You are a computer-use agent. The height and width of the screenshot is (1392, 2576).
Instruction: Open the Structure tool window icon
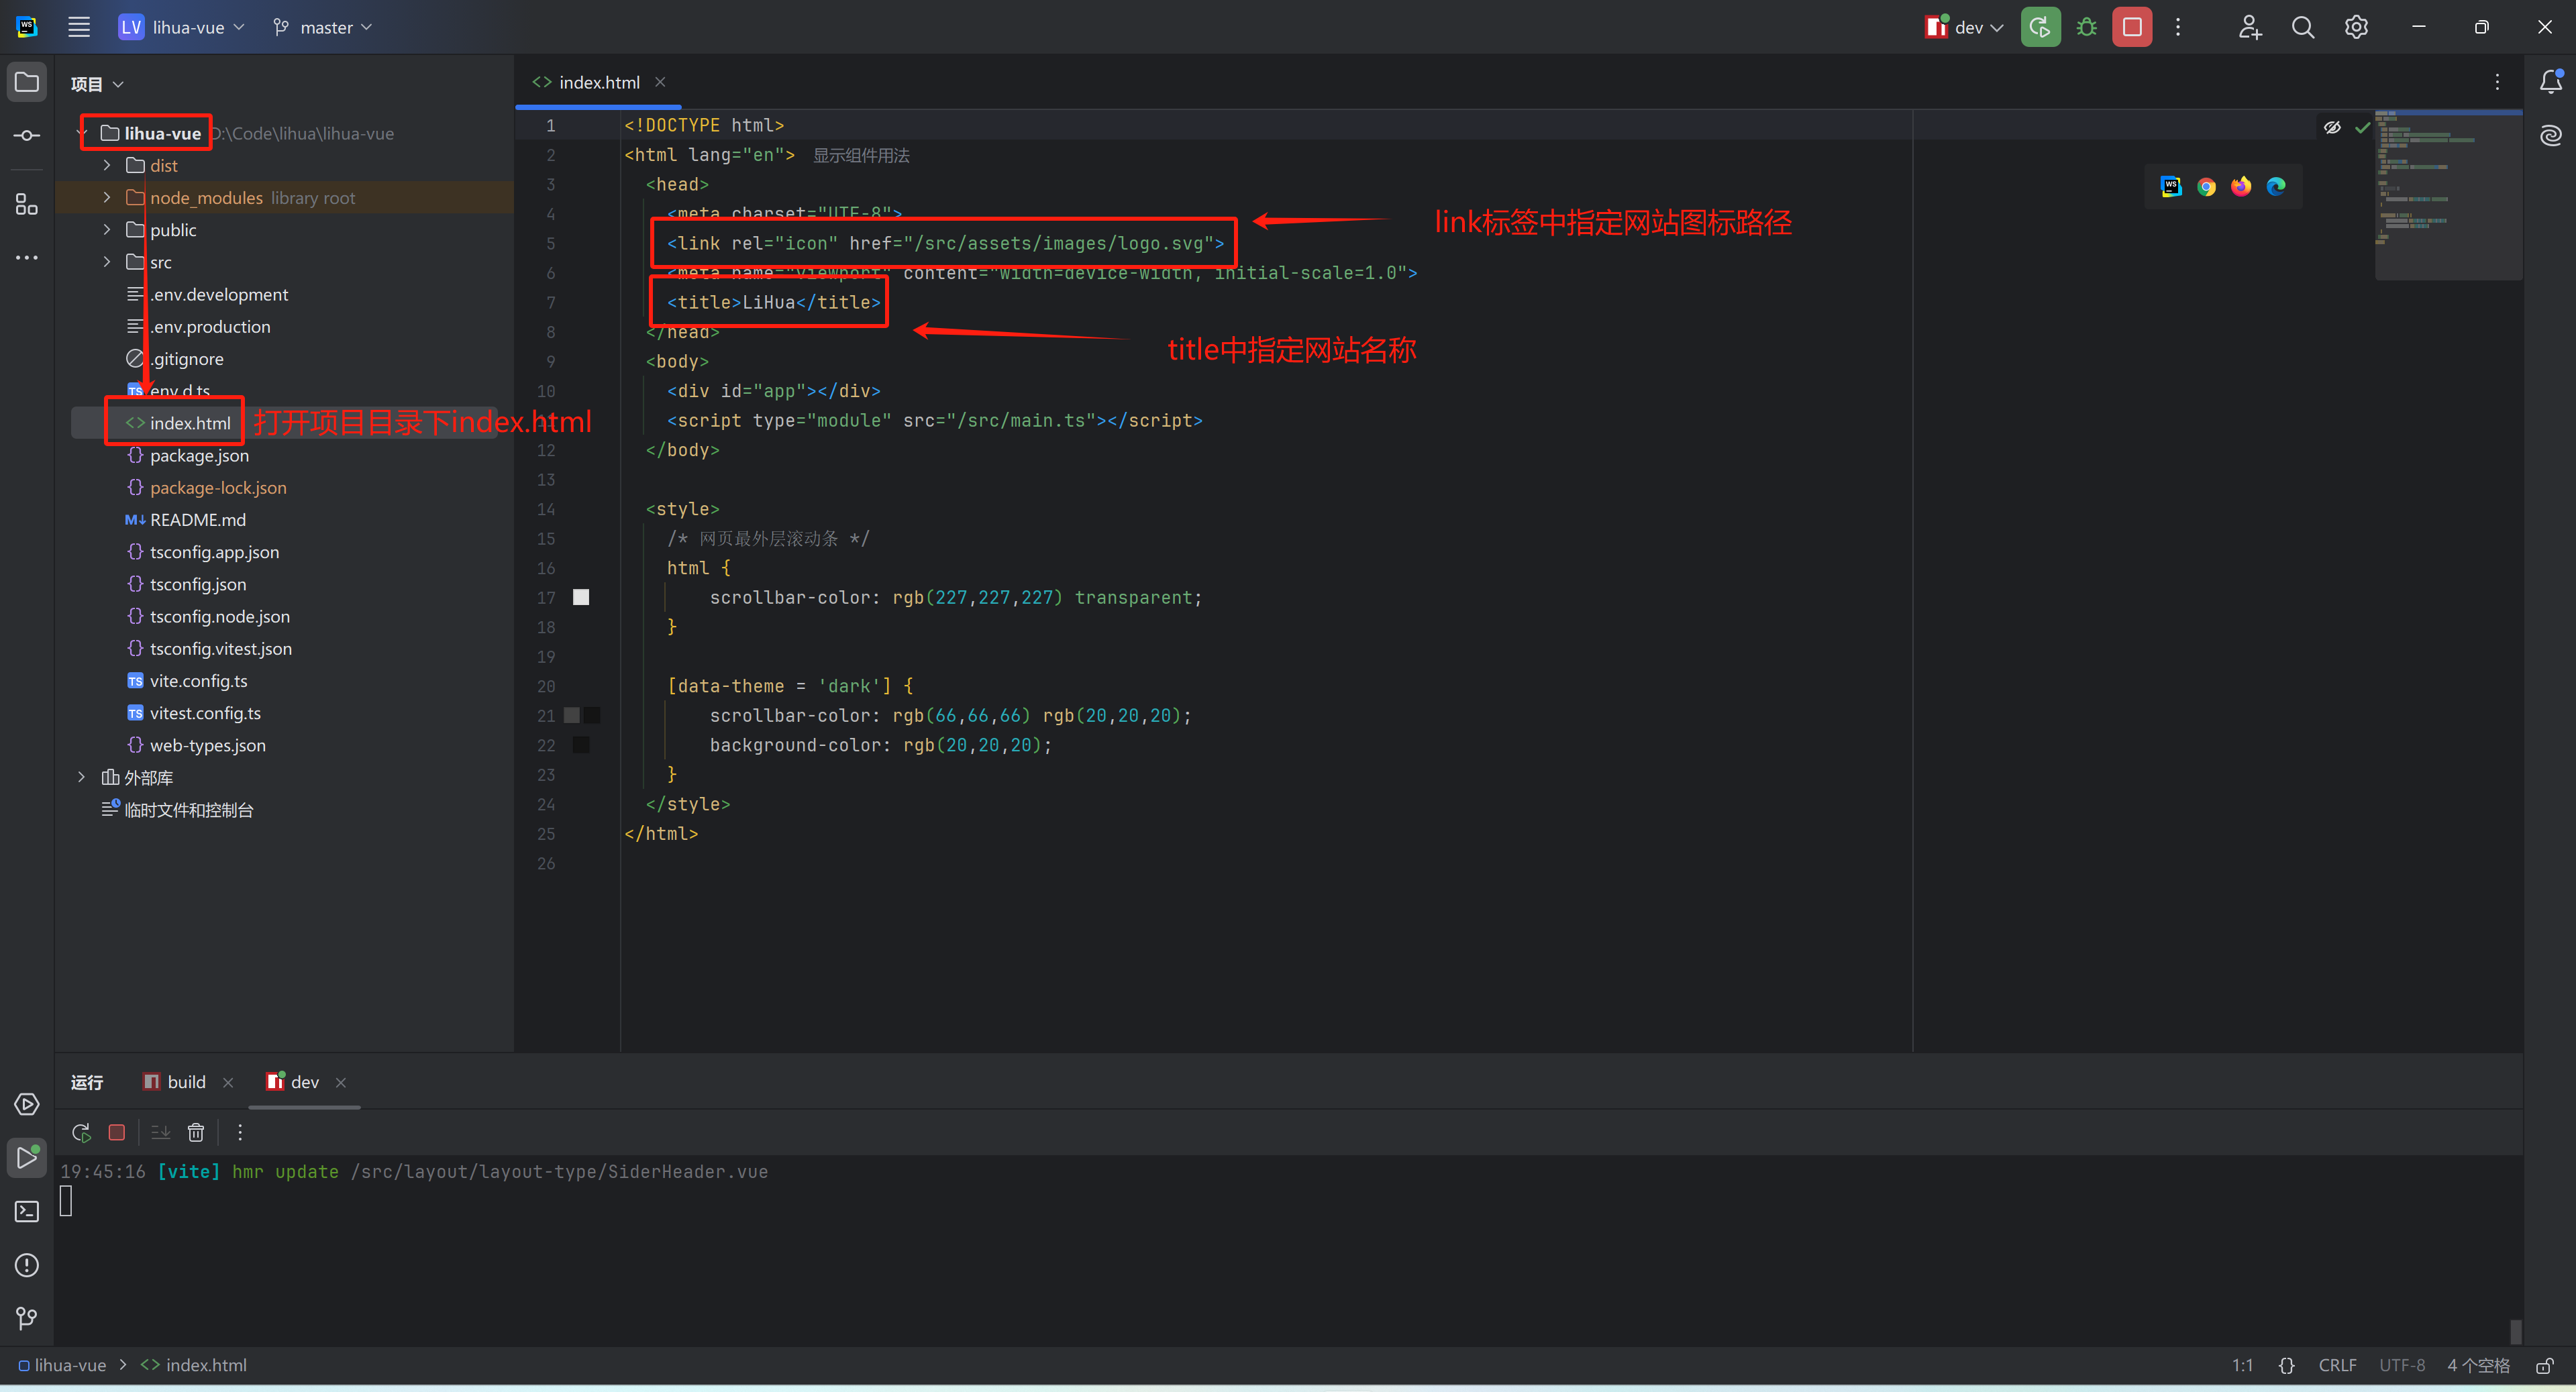27,204
